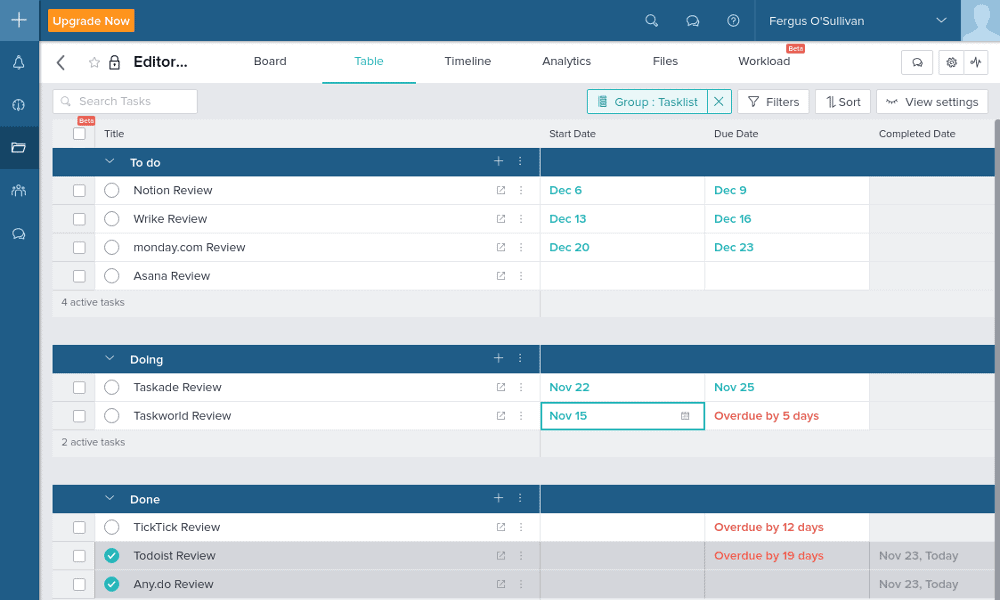The width and height of the screenshot is (1000, 600).
Task: Open the Fergus O'Sullivan account dropdown
Action: [x=940, y=20]
